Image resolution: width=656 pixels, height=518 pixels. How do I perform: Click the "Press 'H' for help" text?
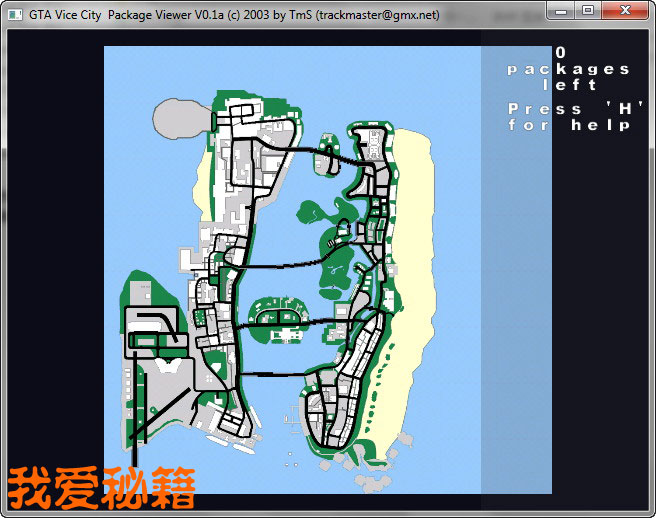(x=569, y=117)
